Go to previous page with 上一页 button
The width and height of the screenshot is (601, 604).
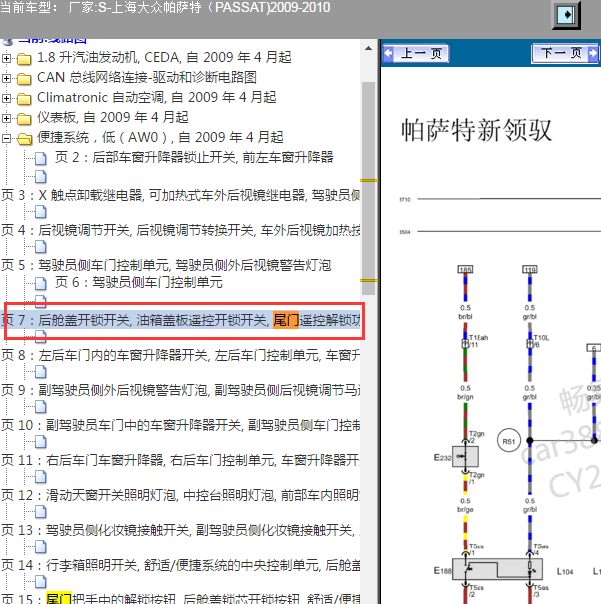coord(416,53)
